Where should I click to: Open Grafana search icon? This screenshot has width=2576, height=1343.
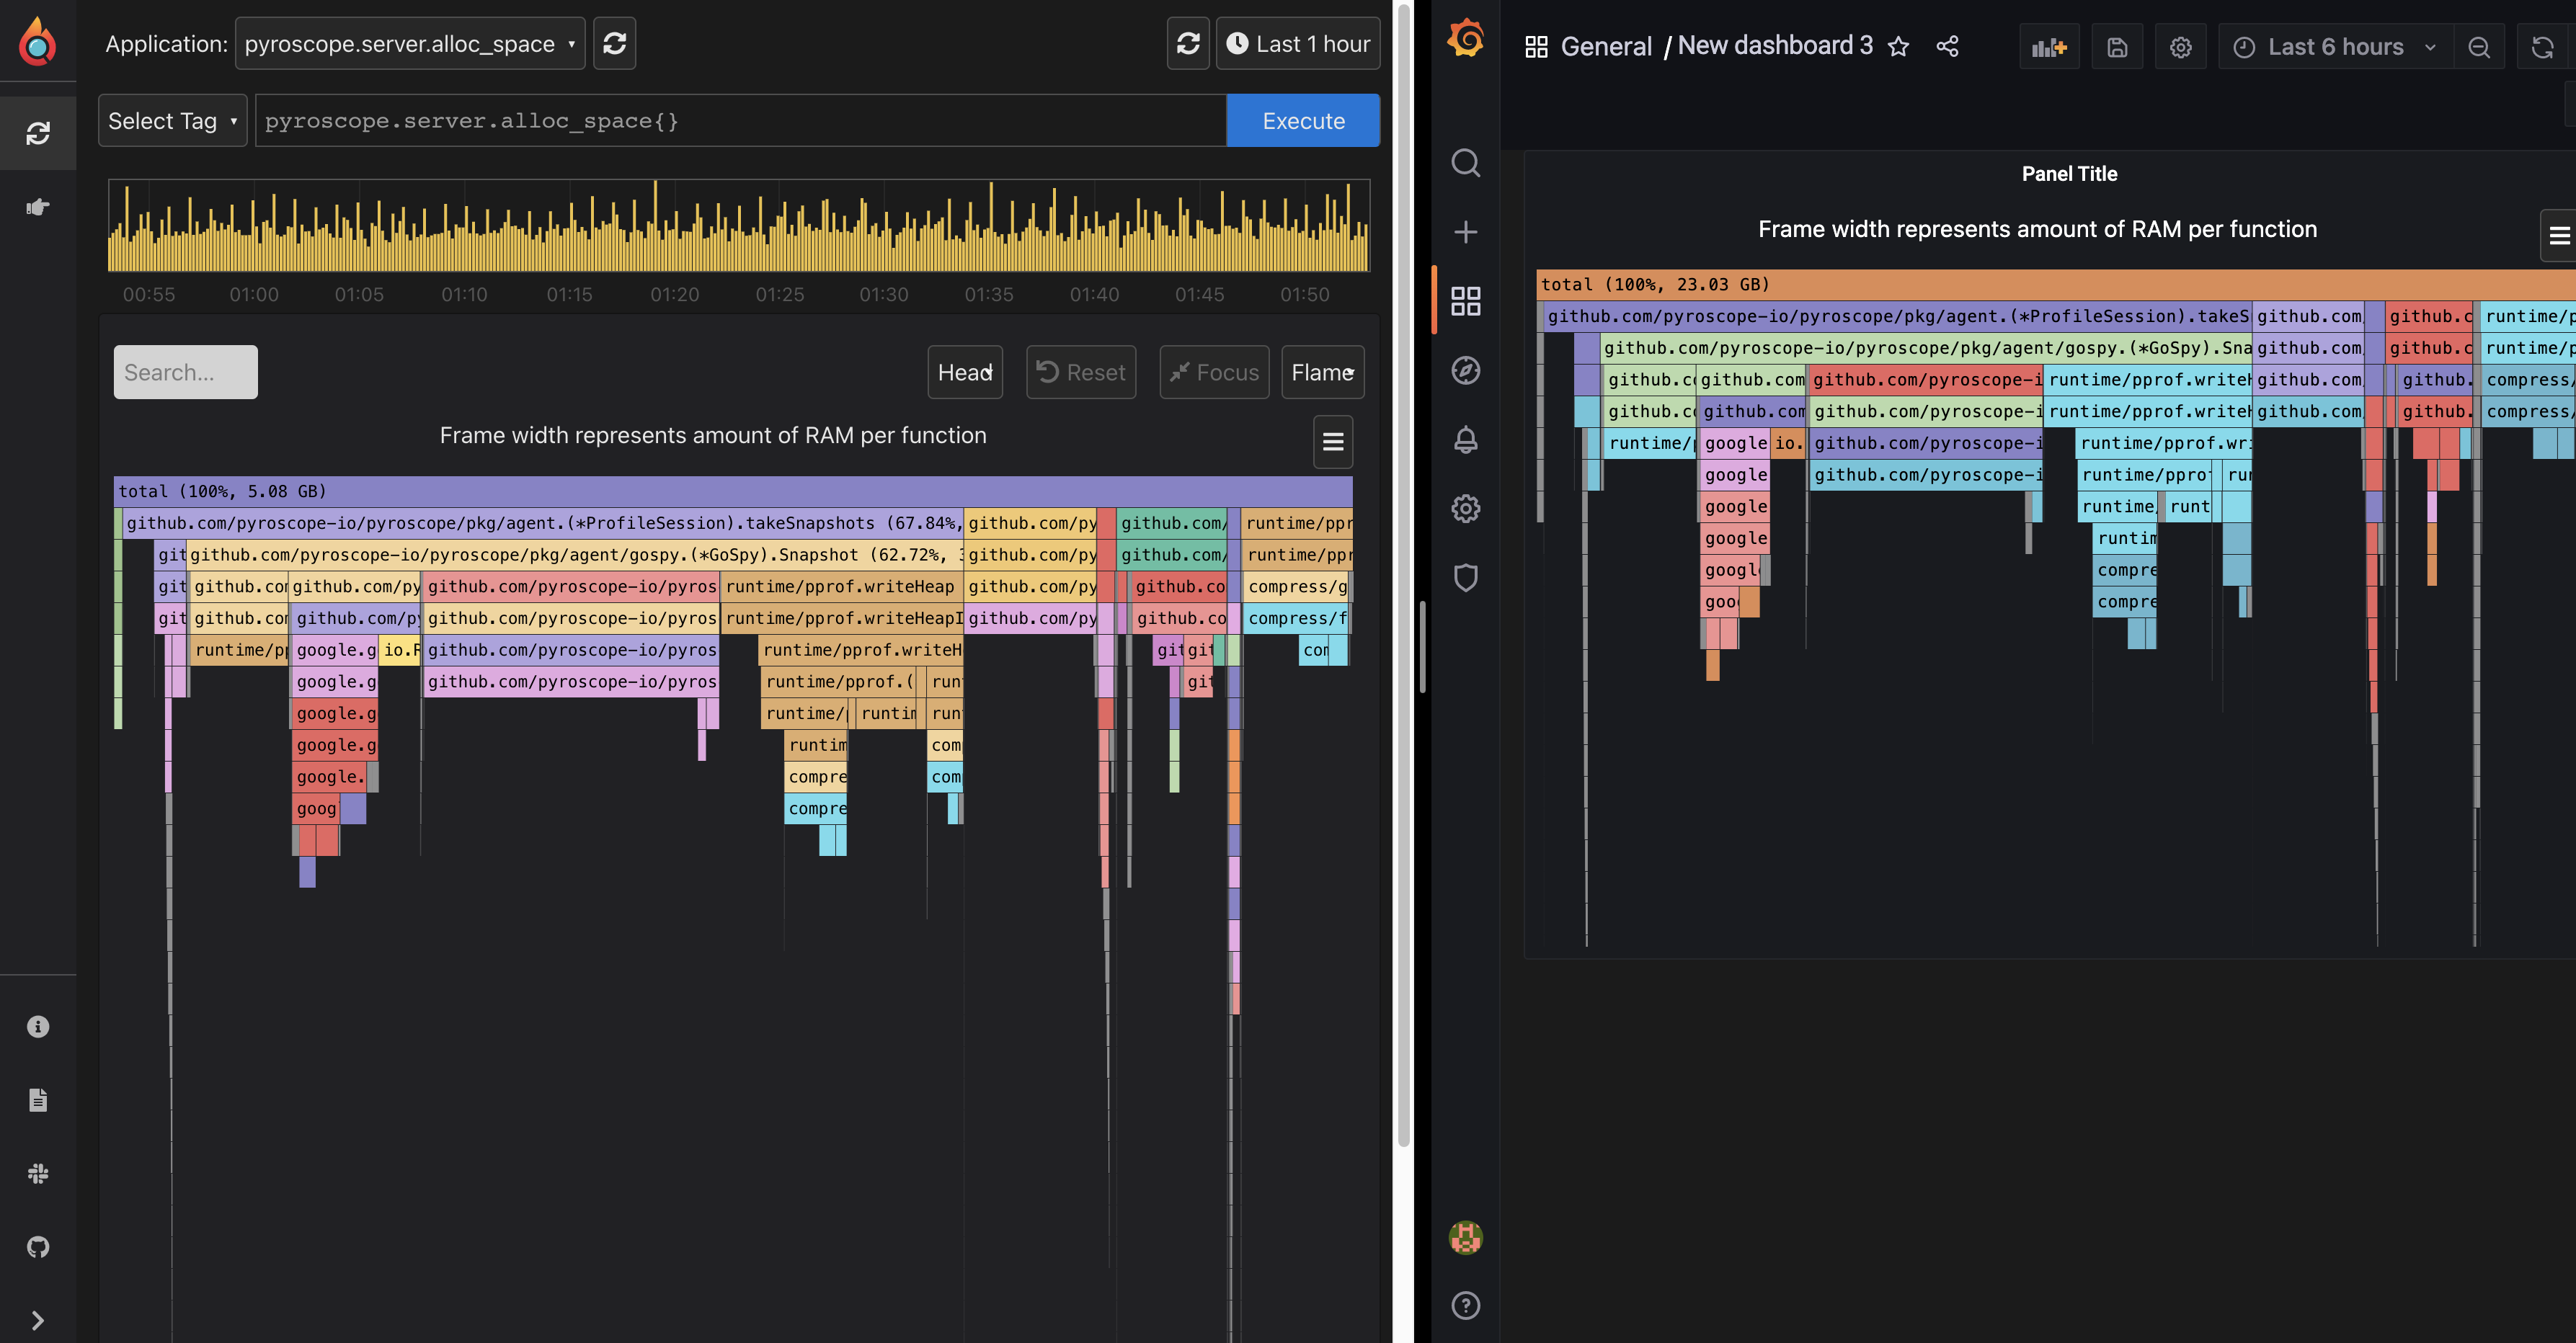(1466, 162)
